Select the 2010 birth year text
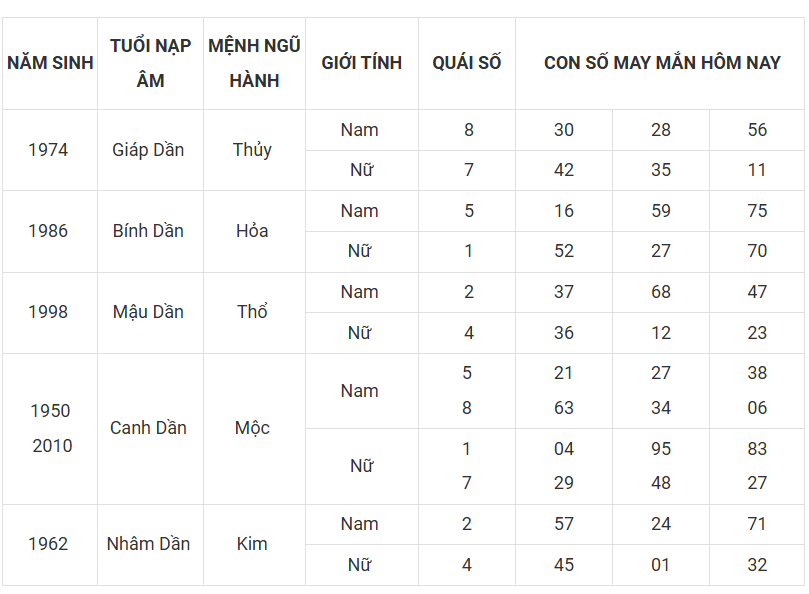 (52, 446)
